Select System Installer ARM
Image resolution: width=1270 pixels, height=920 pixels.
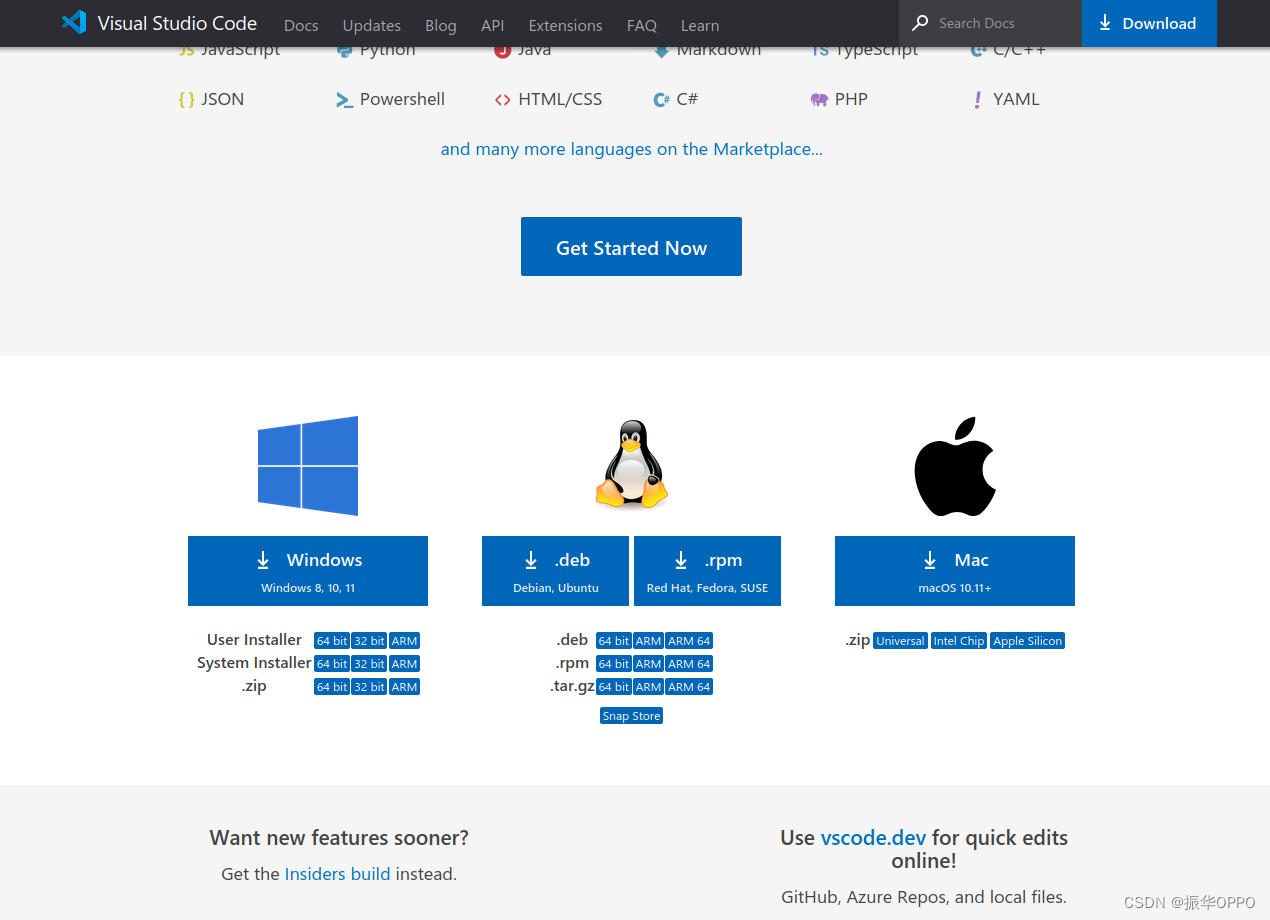click(x=404, y=664)
